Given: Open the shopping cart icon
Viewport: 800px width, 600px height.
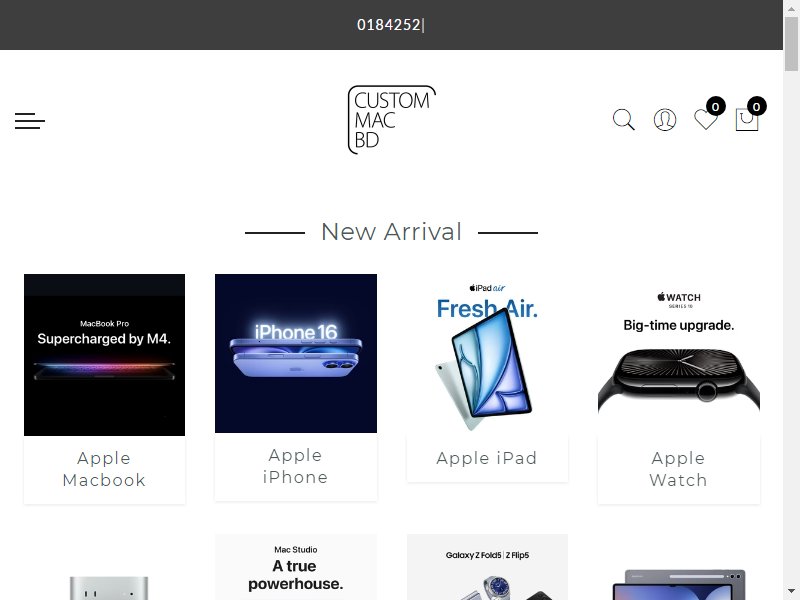Looking at the screenshot, I should [746, 120].
